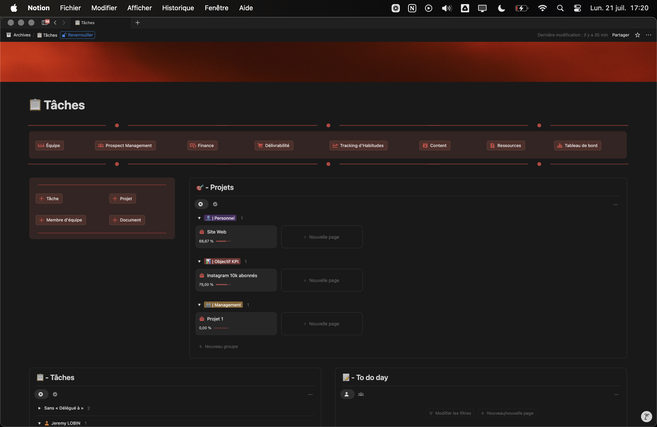Open the Délivrabilité page button
657x427 pixels.
[274, 145]
